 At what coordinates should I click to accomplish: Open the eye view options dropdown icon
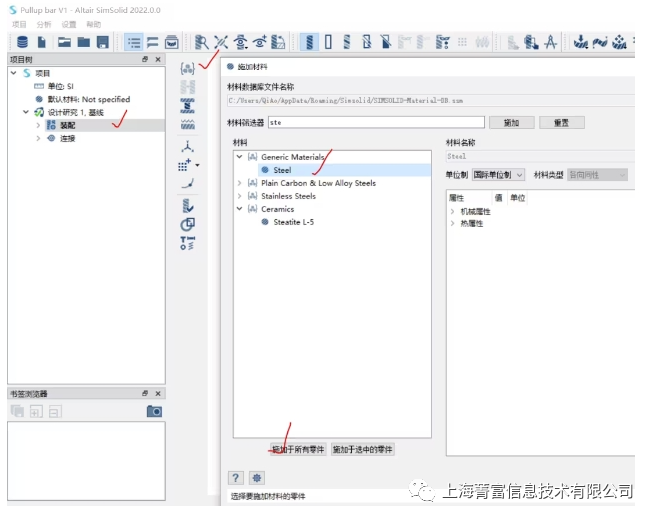241,42
